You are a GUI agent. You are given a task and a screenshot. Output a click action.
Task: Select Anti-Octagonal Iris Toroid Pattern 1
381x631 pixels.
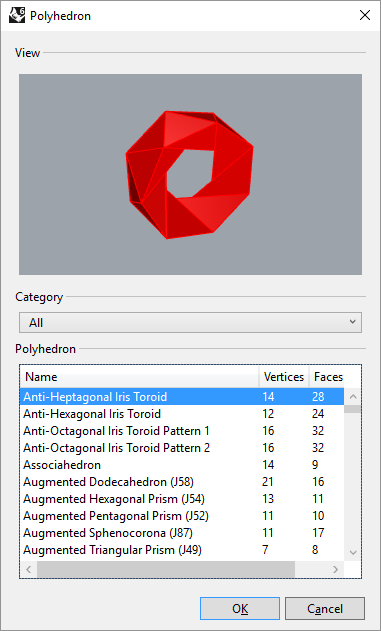click(x=182, y=431)
